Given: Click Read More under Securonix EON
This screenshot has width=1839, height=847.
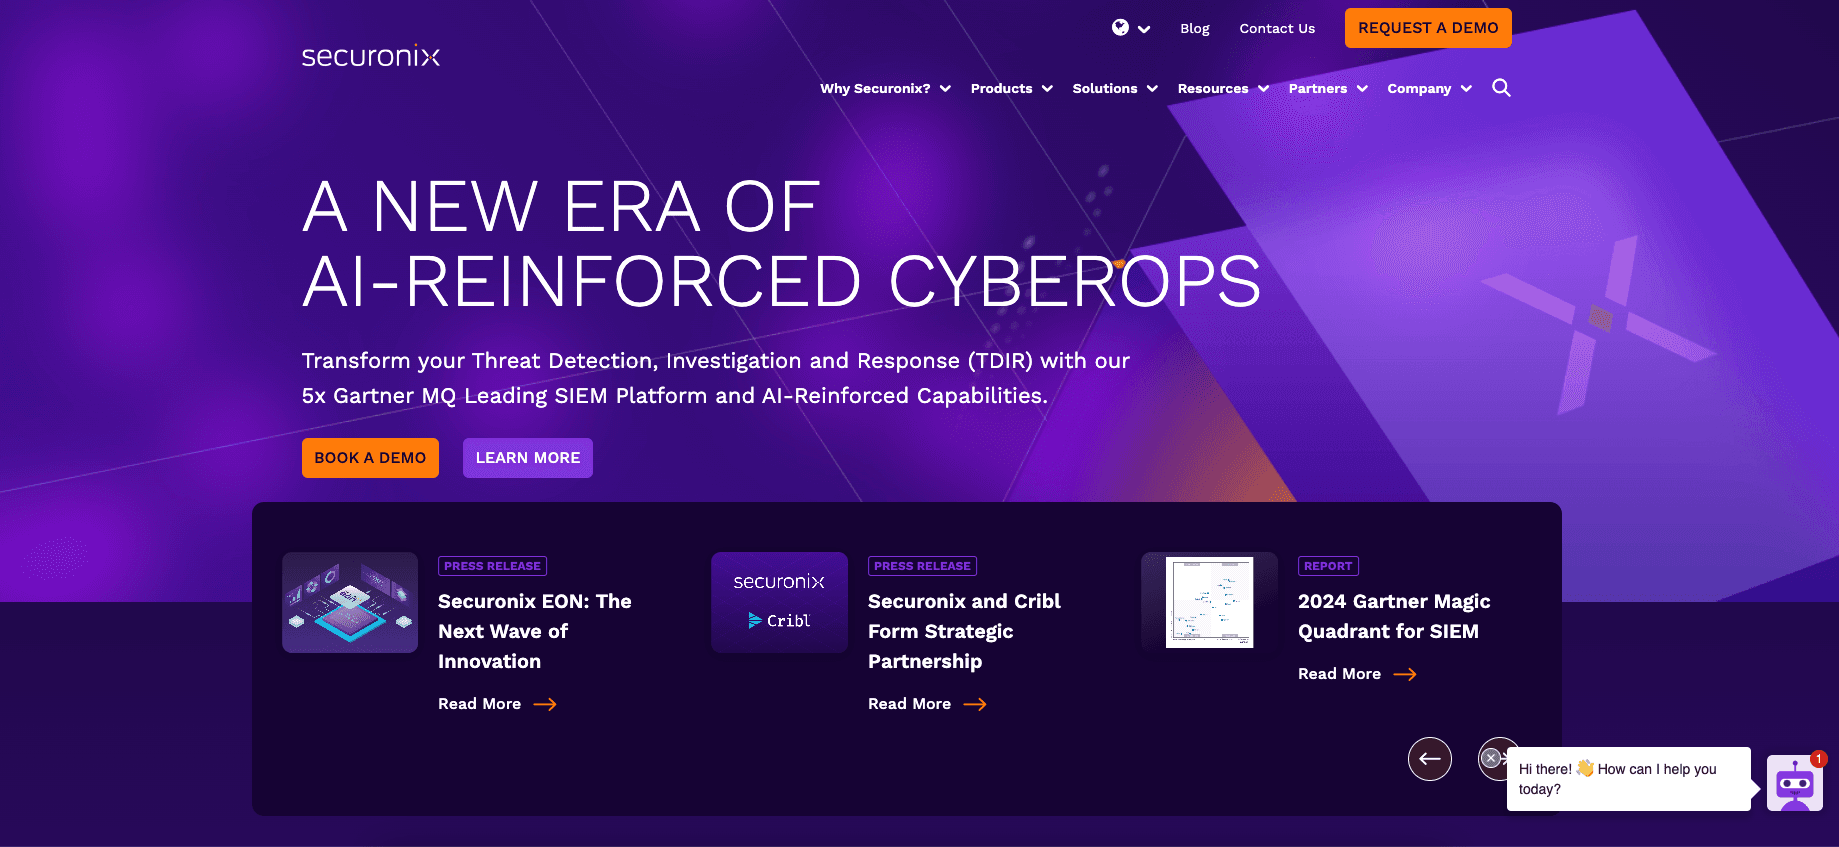Looking at the screenshot, I should (x=497, y=704).
